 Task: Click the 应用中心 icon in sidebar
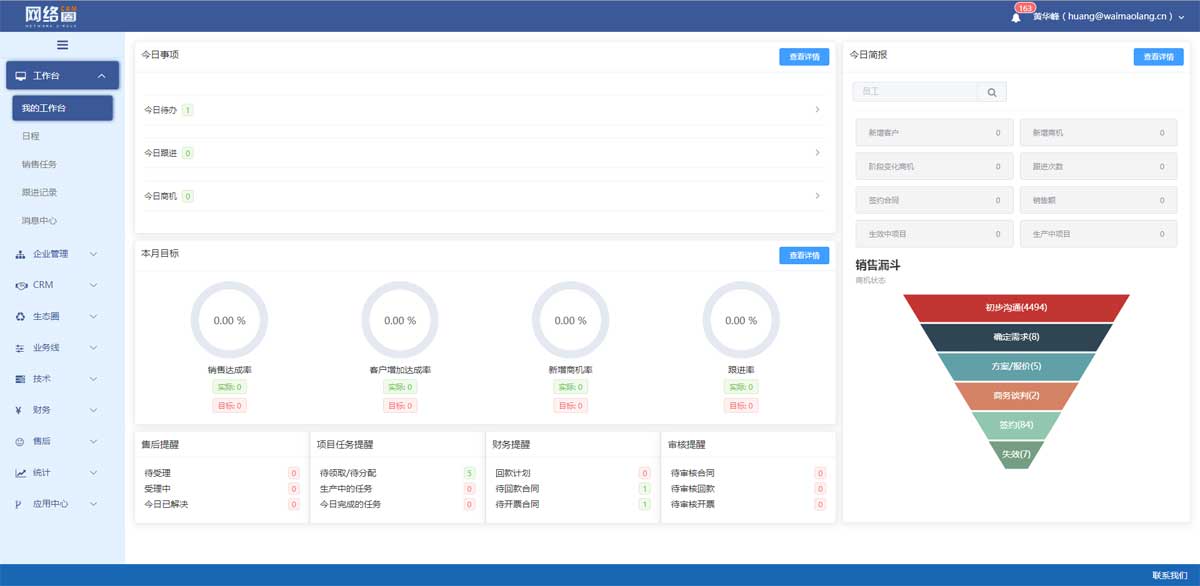20,504
